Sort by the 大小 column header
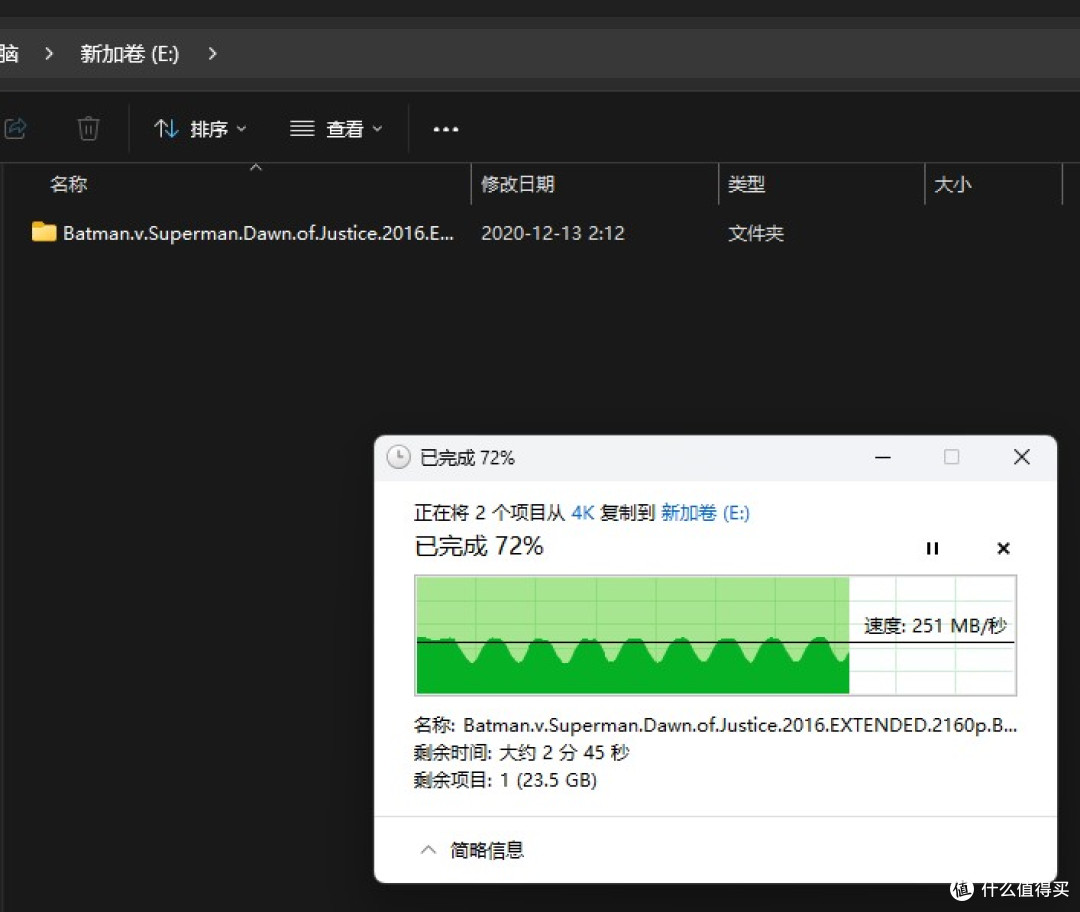 [x=953, y=185]
